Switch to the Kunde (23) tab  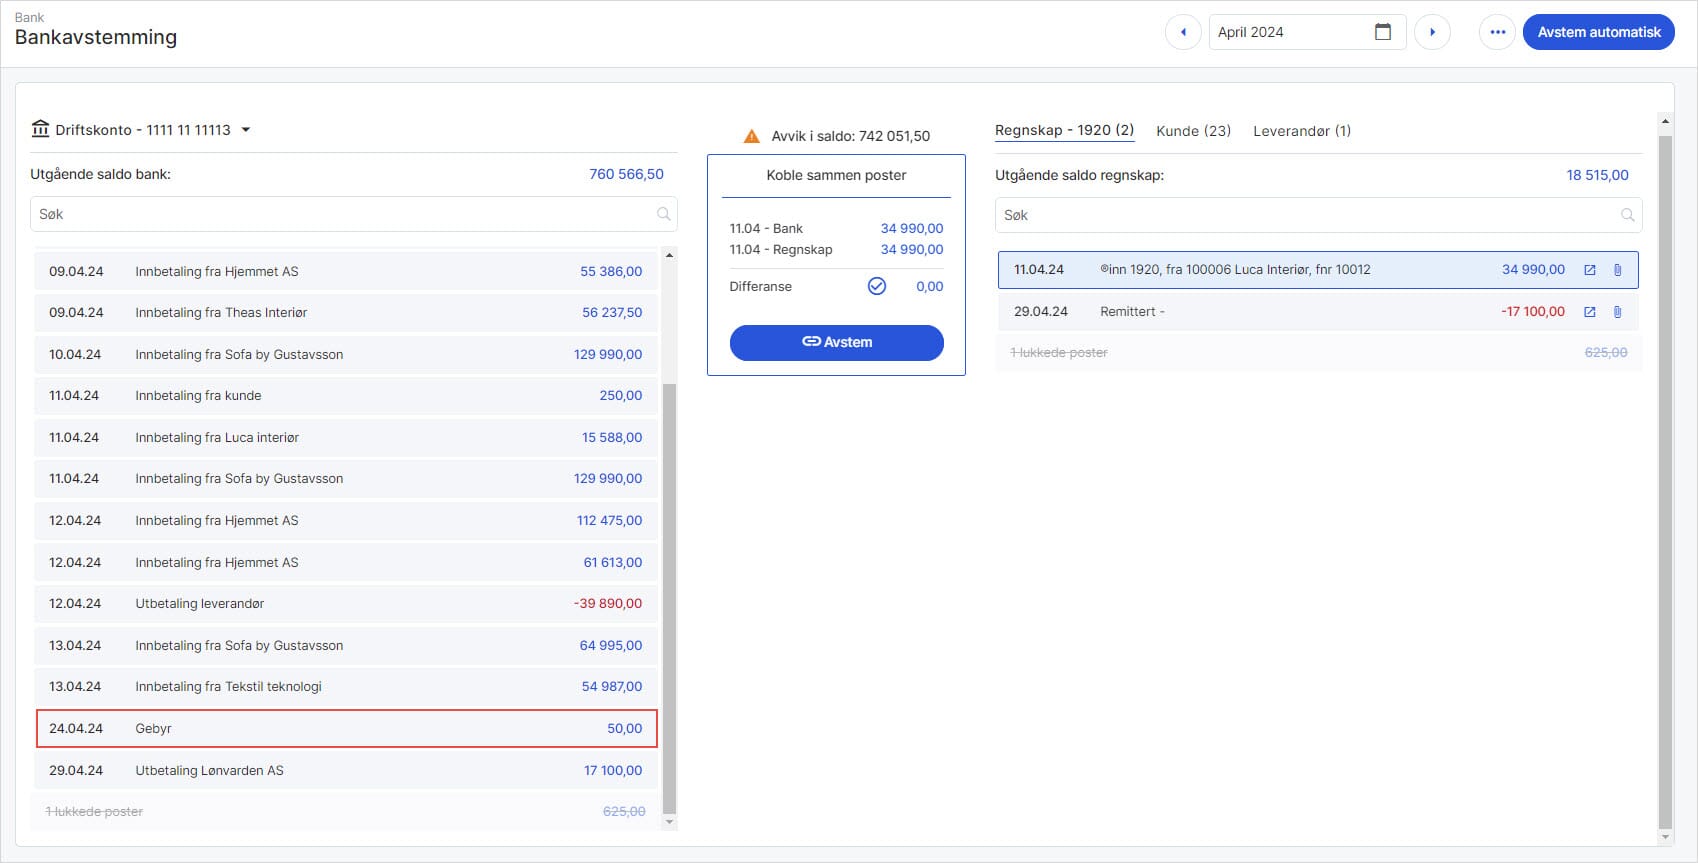[1193, 131]
